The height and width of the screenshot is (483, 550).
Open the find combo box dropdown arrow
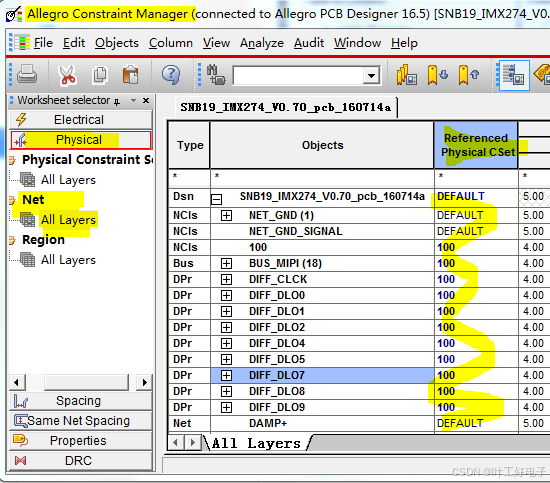click(x=371, y=75)
